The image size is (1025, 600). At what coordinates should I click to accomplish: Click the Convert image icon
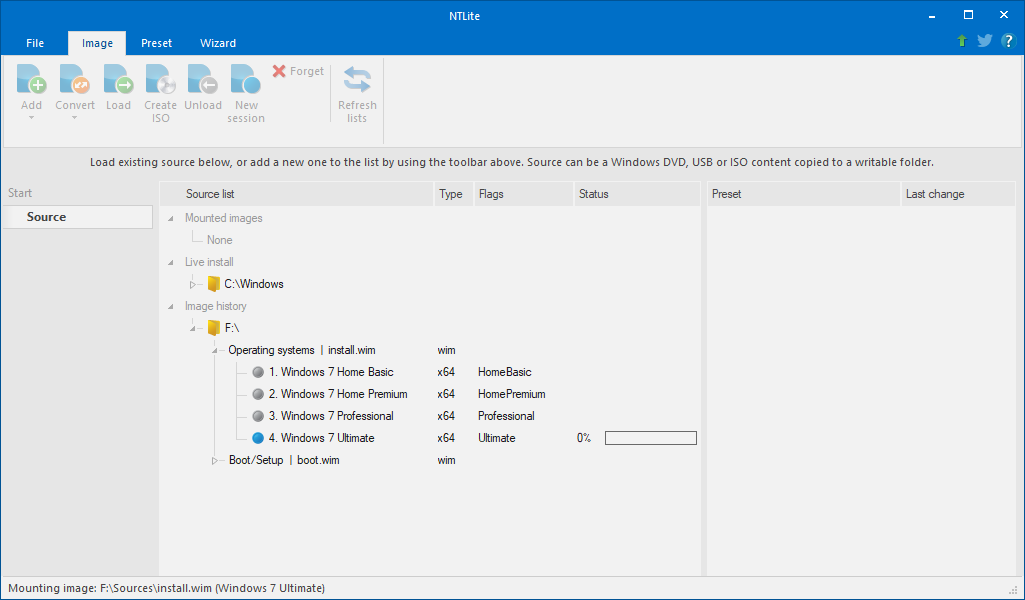tap(75, 80)
